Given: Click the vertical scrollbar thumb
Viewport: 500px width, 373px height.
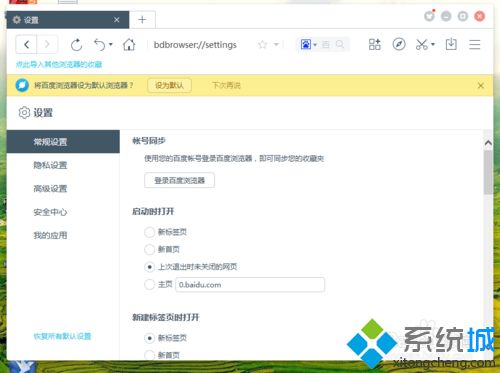Looking at the screenshot, I should [488, 172].
